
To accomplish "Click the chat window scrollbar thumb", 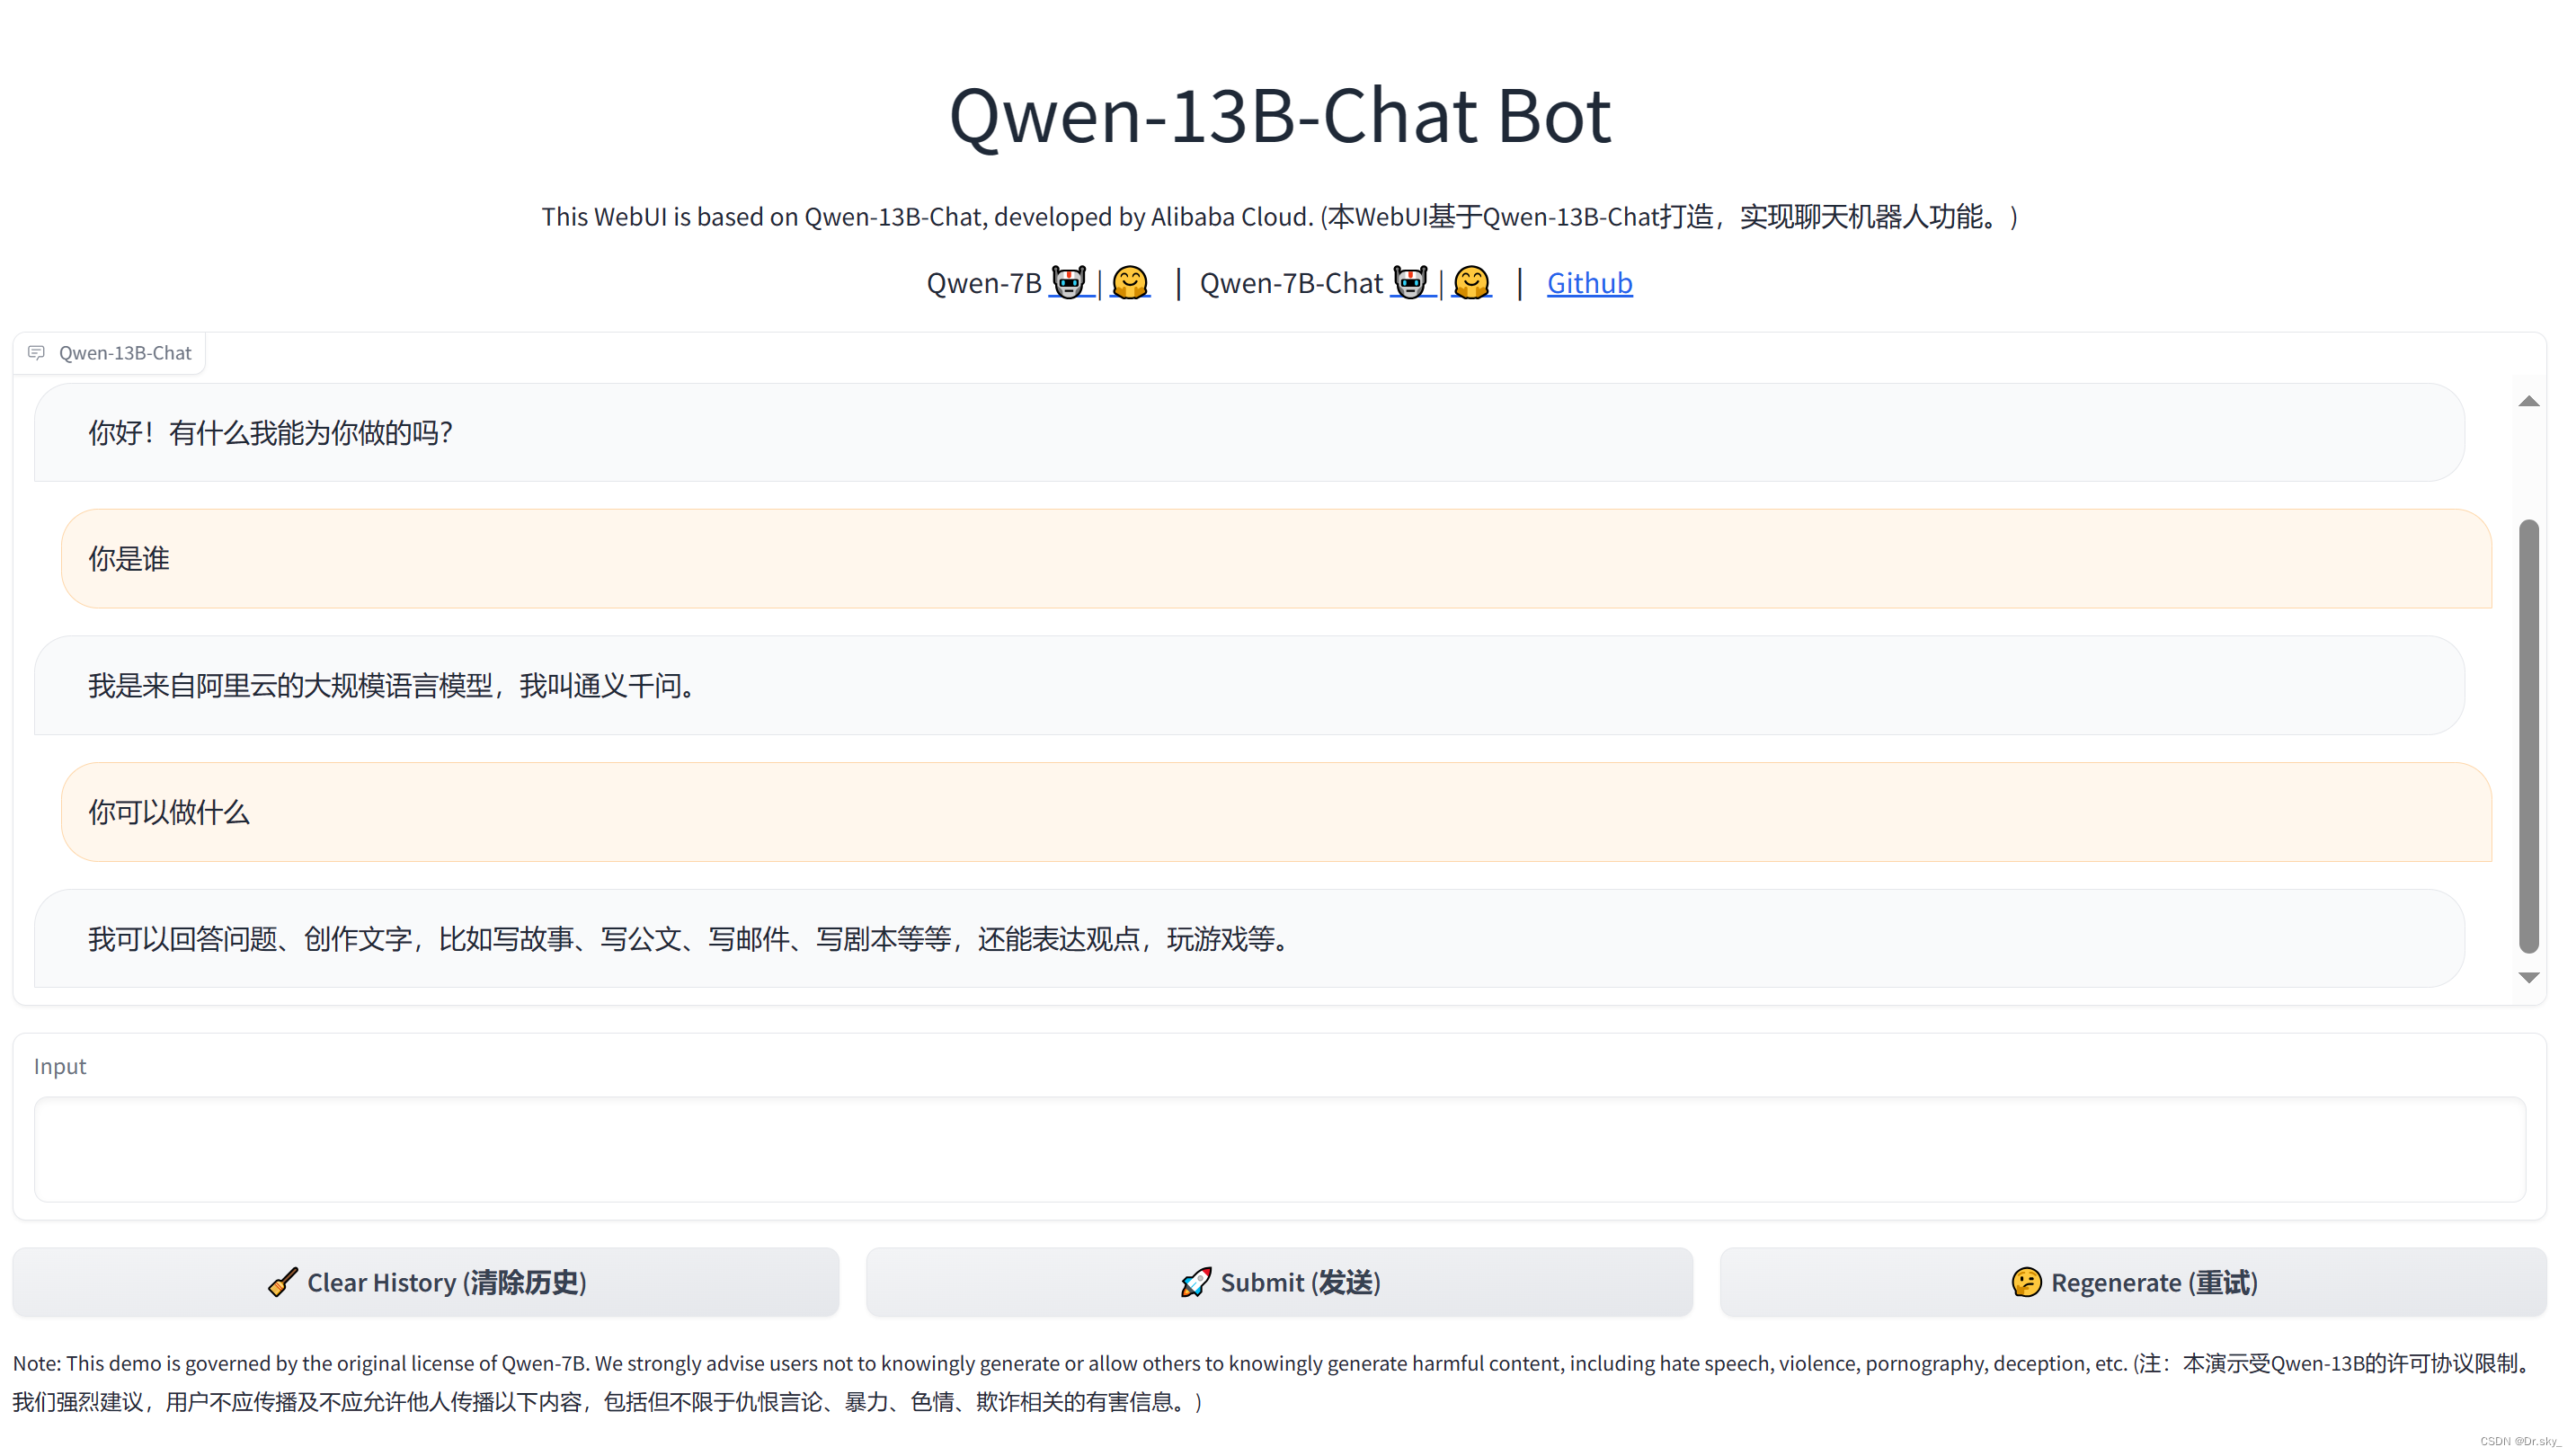I will click(x=2528, y=735).
